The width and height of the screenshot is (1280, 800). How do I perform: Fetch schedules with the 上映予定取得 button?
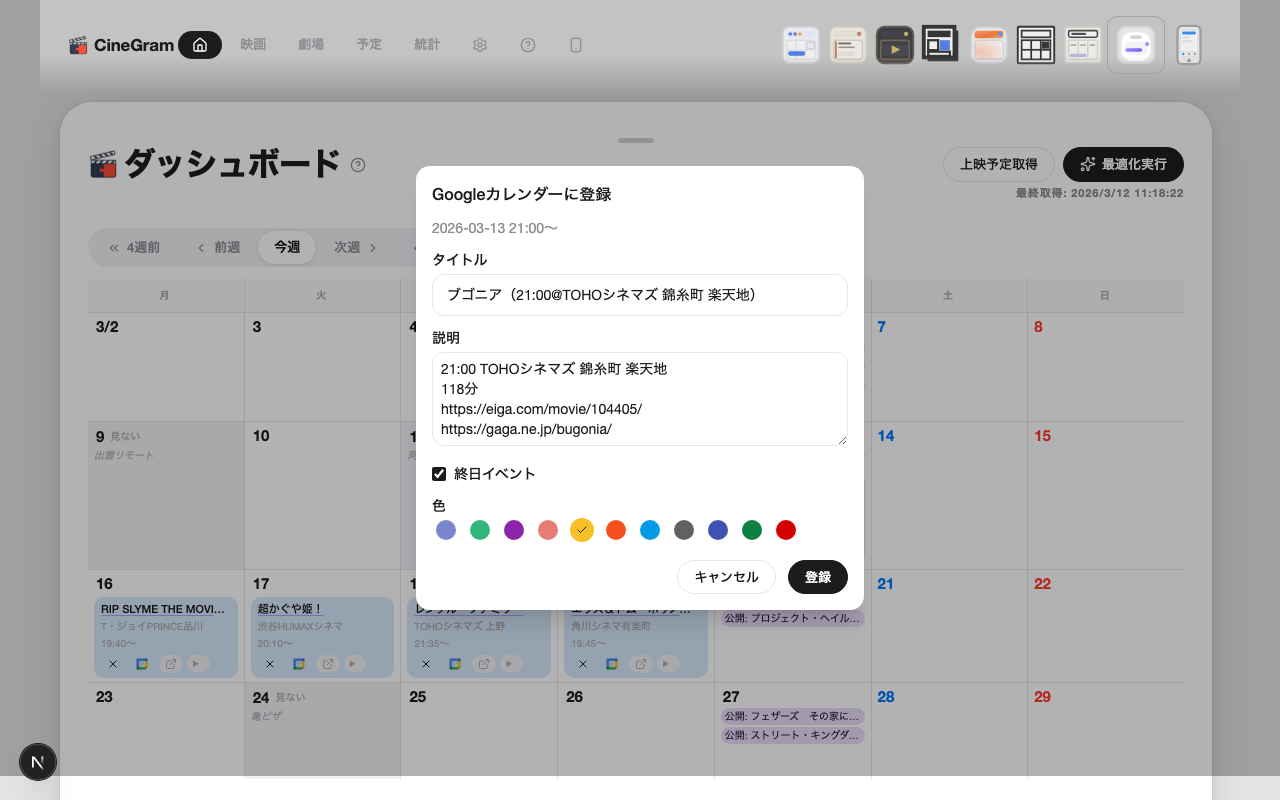[x=998, y=164]
